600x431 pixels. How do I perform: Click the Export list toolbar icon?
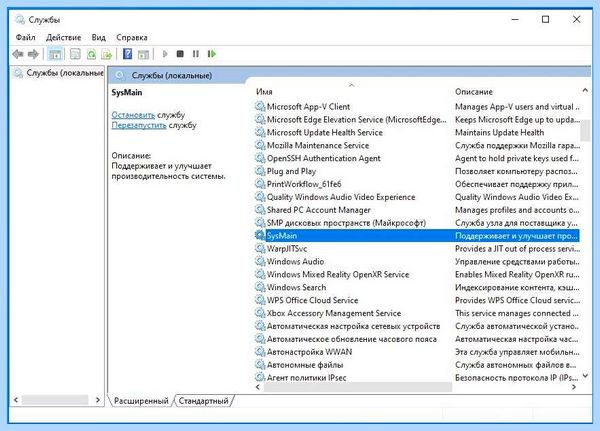point(106,54)
